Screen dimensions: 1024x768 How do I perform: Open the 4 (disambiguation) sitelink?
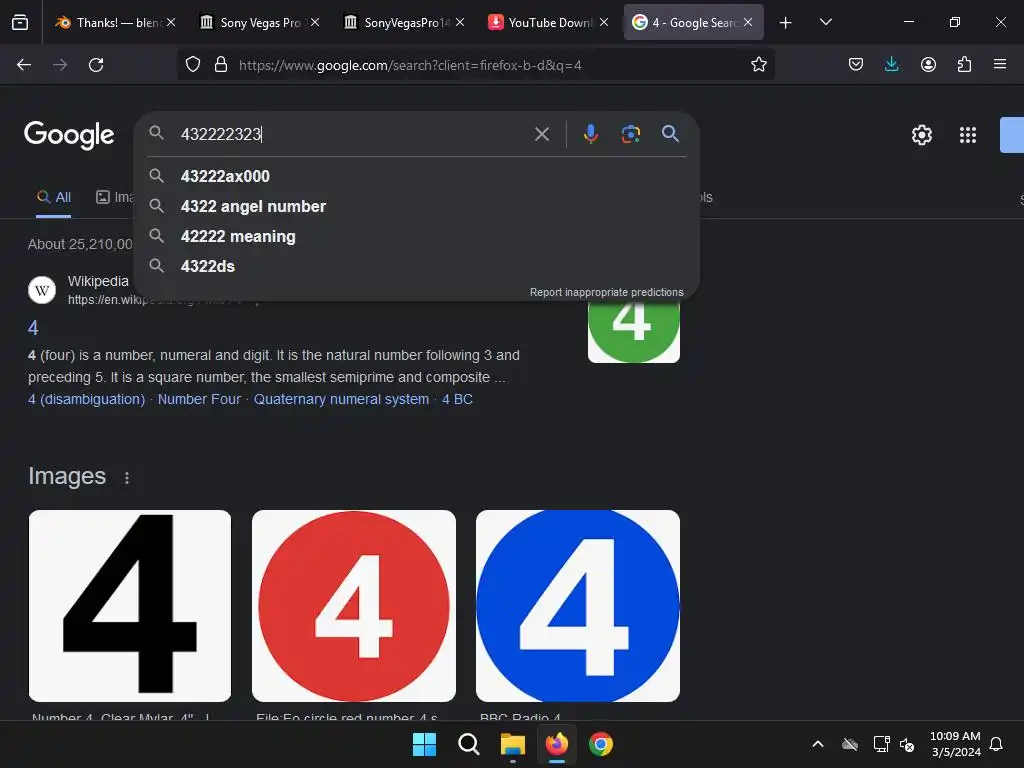86,399
